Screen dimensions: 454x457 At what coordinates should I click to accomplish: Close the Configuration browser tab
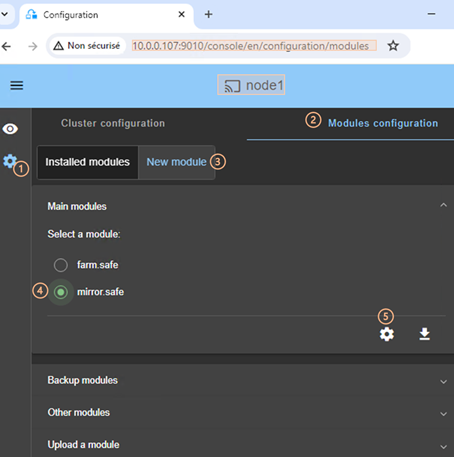(x=181, y=14)
